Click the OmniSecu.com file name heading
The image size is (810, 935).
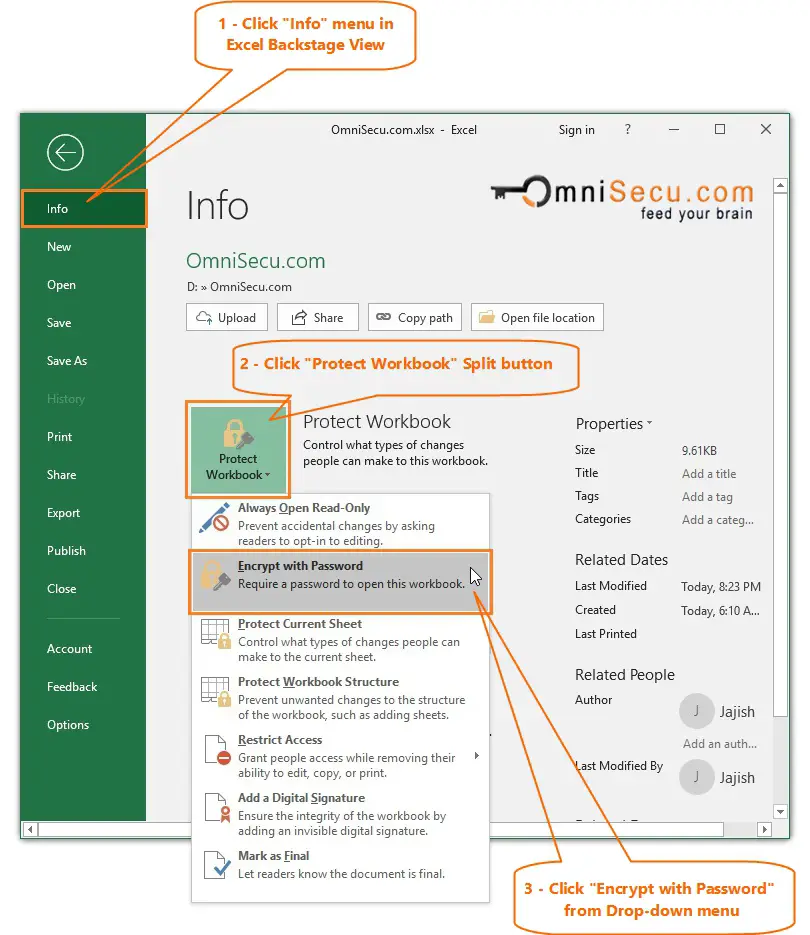tap(255, 261)
